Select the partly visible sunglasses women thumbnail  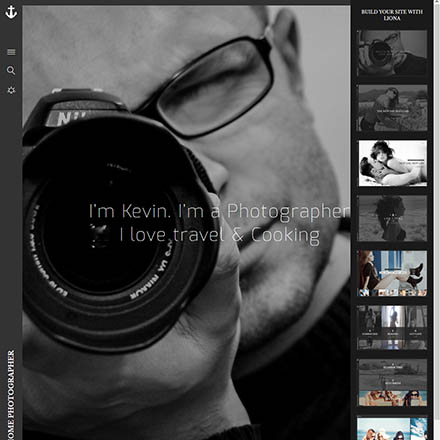click(393, 428)
